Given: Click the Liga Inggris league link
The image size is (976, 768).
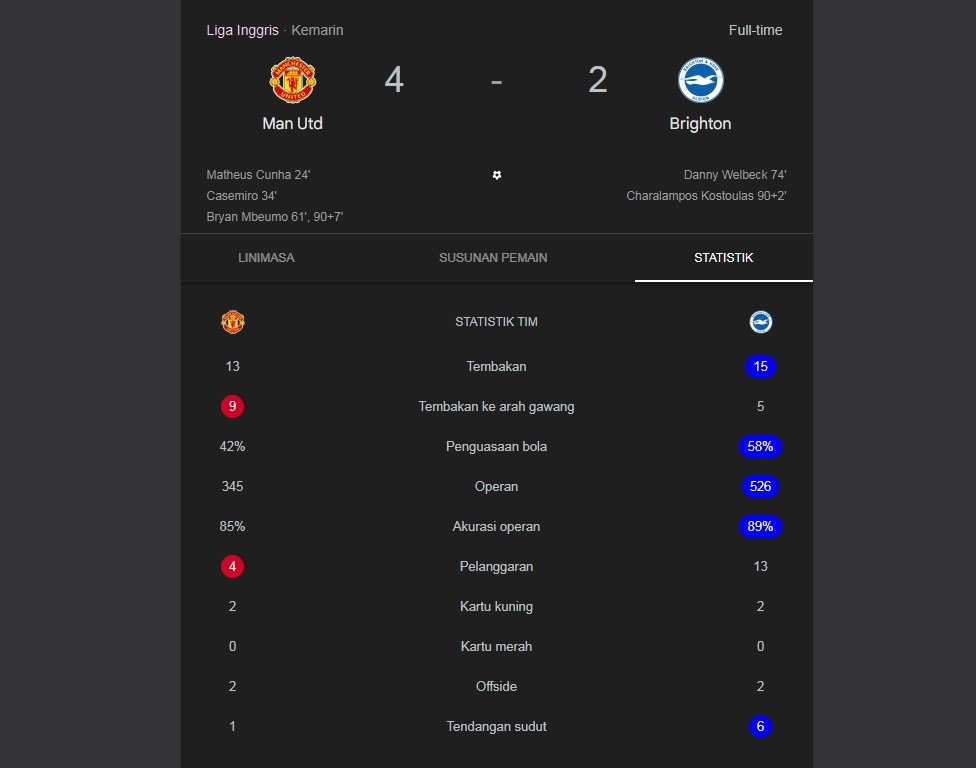Looking at the screenshot, I should (x=242, y=30).
